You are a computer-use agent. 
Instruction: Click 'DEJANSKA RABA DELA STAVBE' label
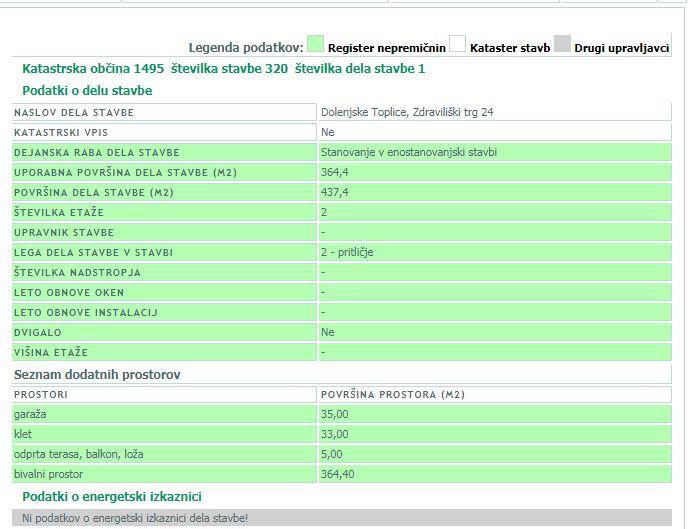click(97, 153)
